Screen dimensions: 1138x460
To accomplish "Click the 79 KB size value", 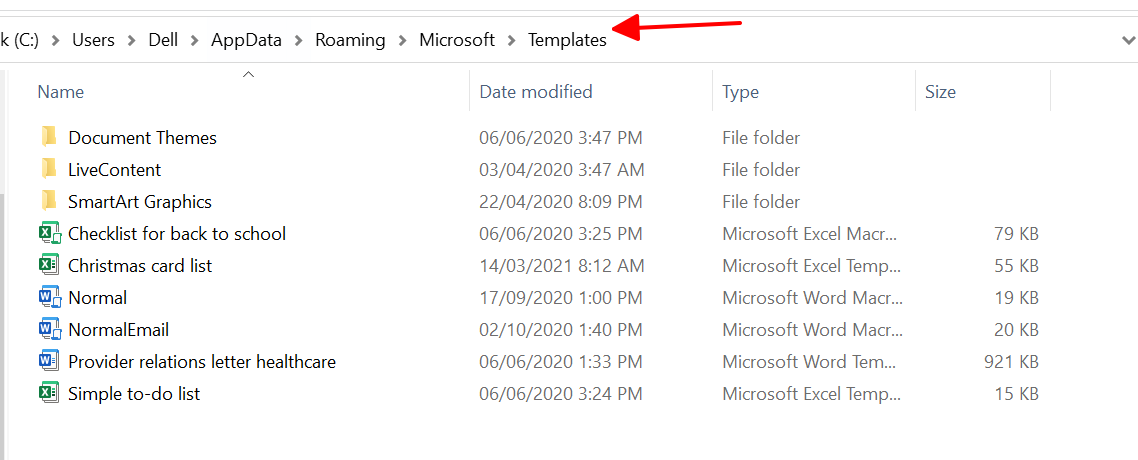I will pyautogui.click(x=1016, y=234).
